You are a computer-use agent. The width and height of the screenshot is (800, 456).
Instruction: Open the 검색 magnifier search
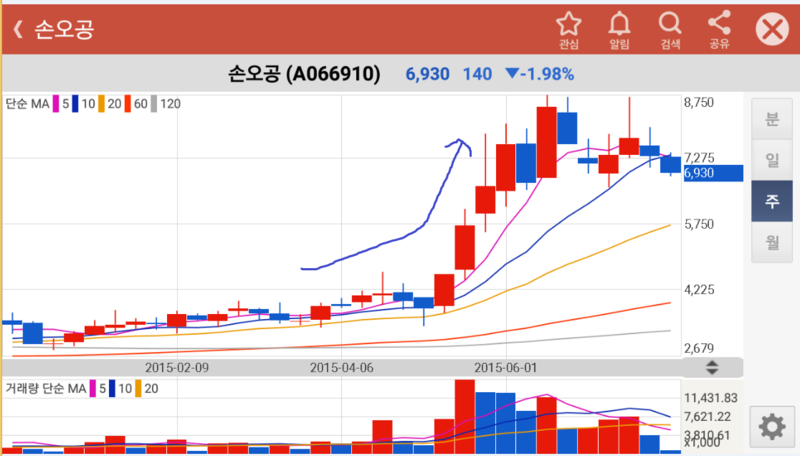(669, 29)
